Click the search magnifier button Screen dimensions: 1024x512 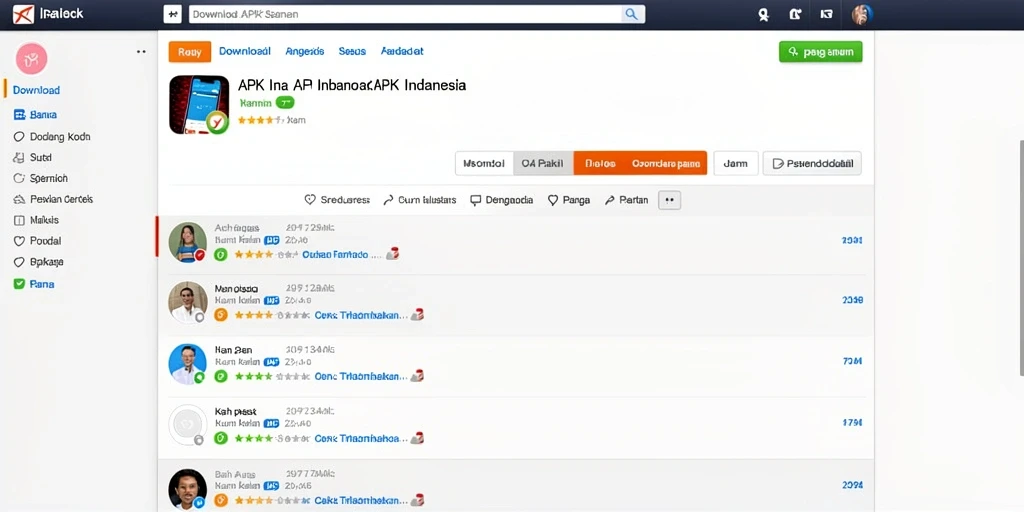632,14
